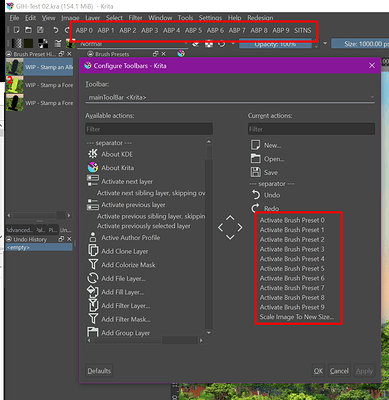Viewport: 389px width, 400px height.
Task: Select Activate Brush Preset 0 in current actions
Action: (292, 220)
